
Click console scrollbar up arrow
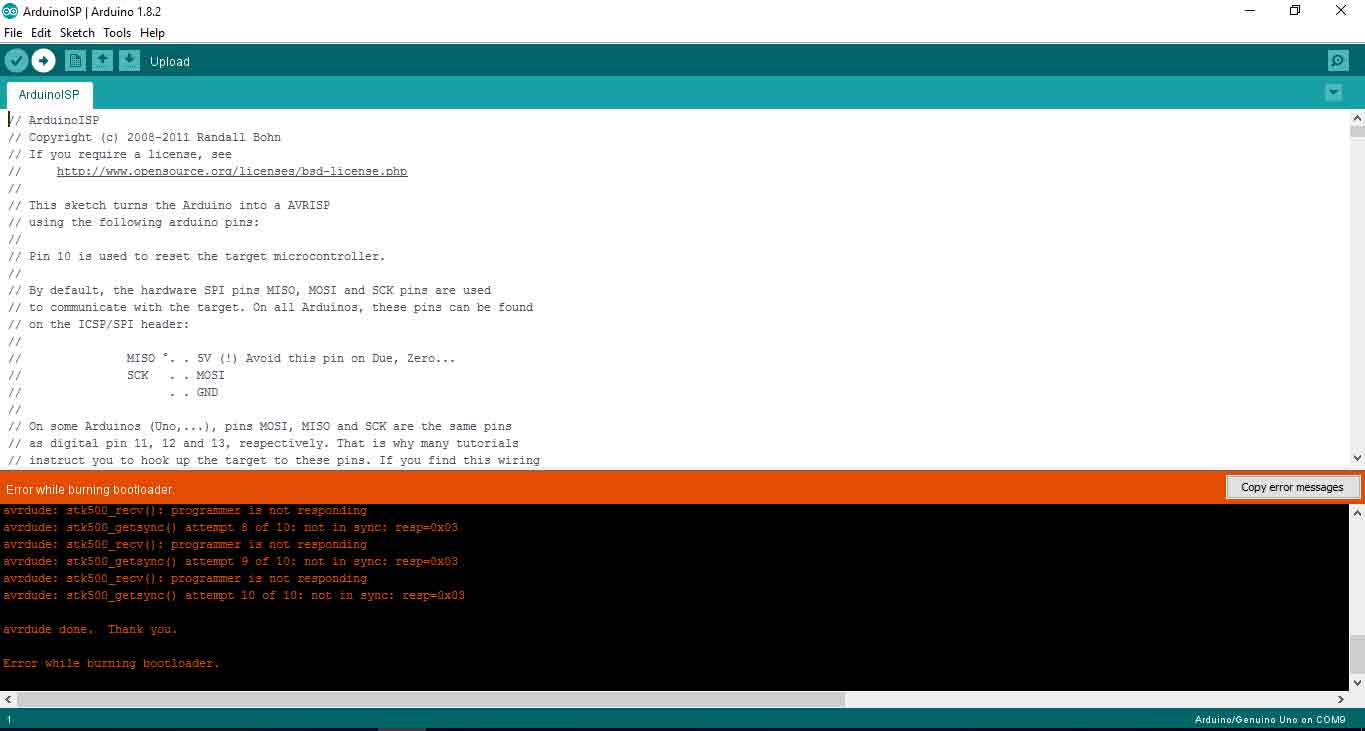point(1357,512)
